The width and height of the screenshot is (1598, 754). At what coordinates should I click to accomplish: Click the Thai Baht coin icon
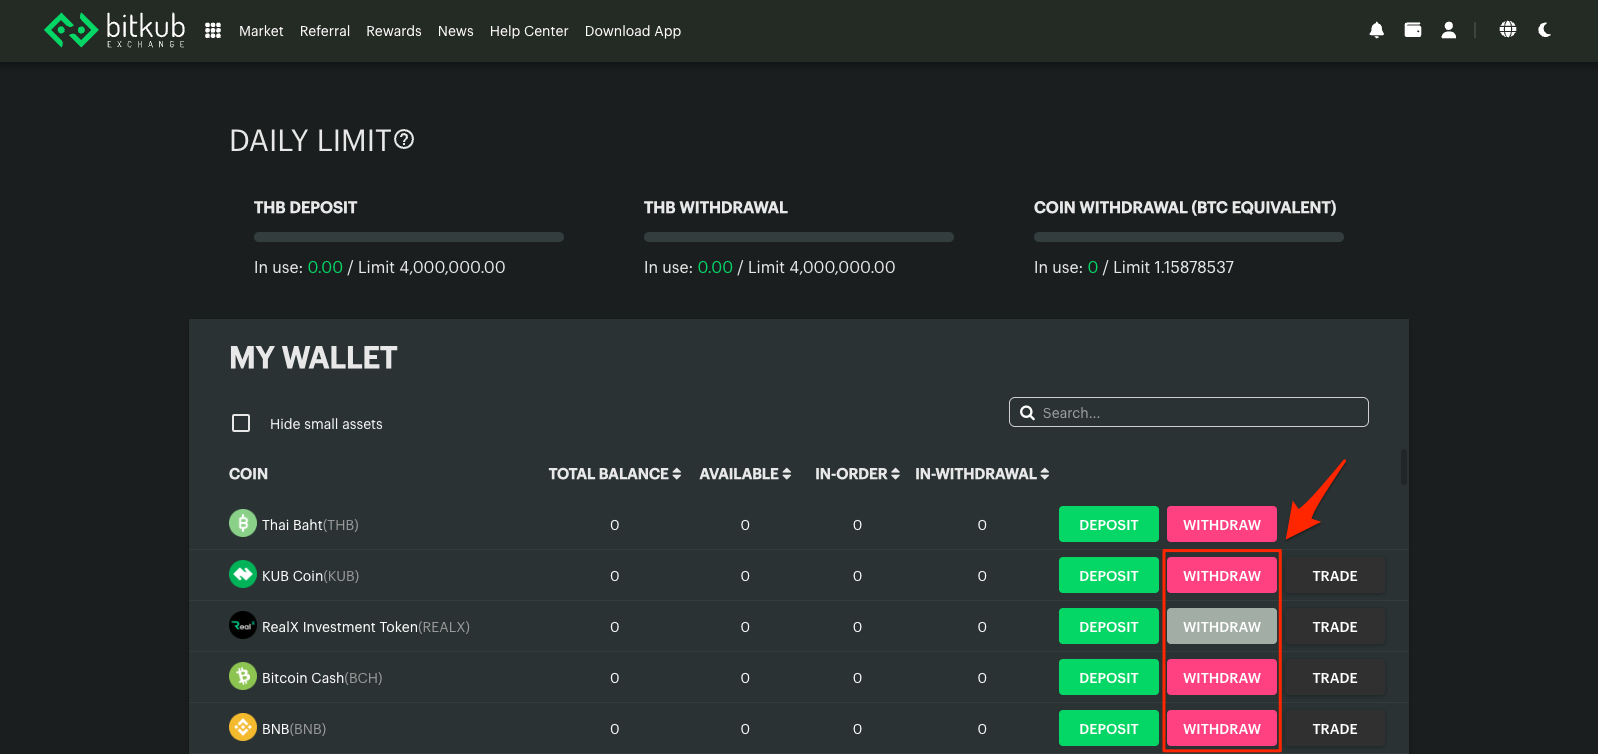243,523
